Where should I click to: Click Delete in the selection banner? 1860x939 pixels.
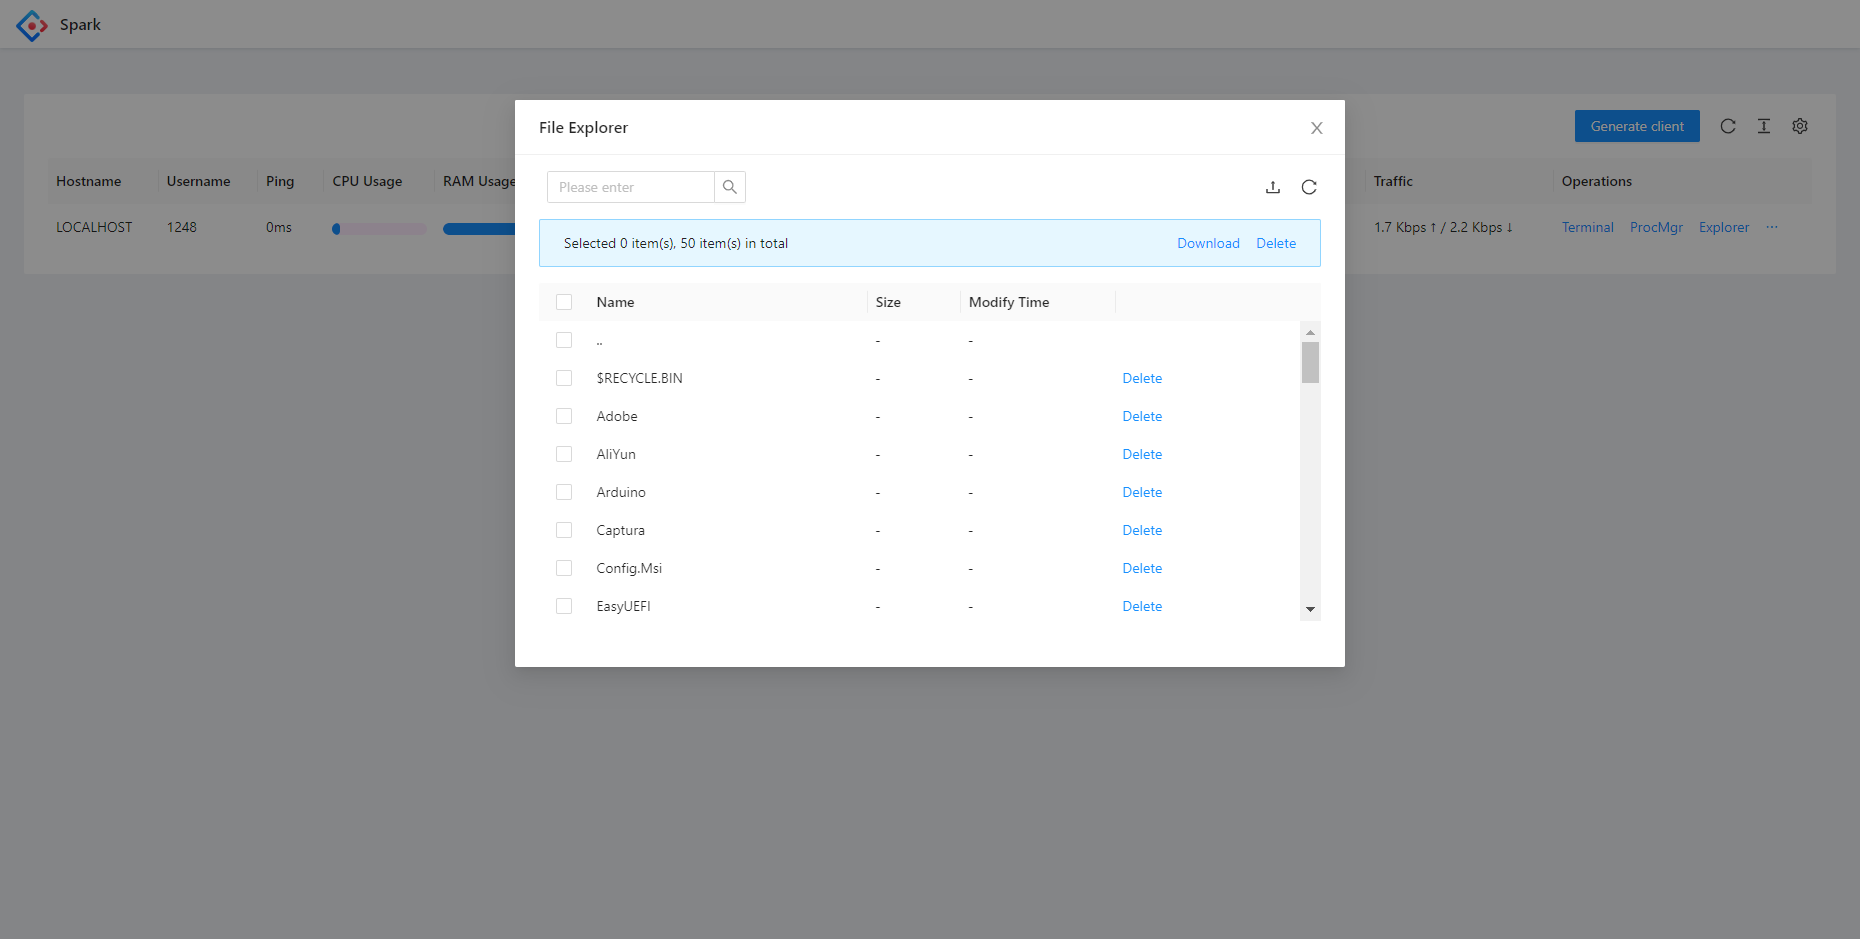point(1276,243)
